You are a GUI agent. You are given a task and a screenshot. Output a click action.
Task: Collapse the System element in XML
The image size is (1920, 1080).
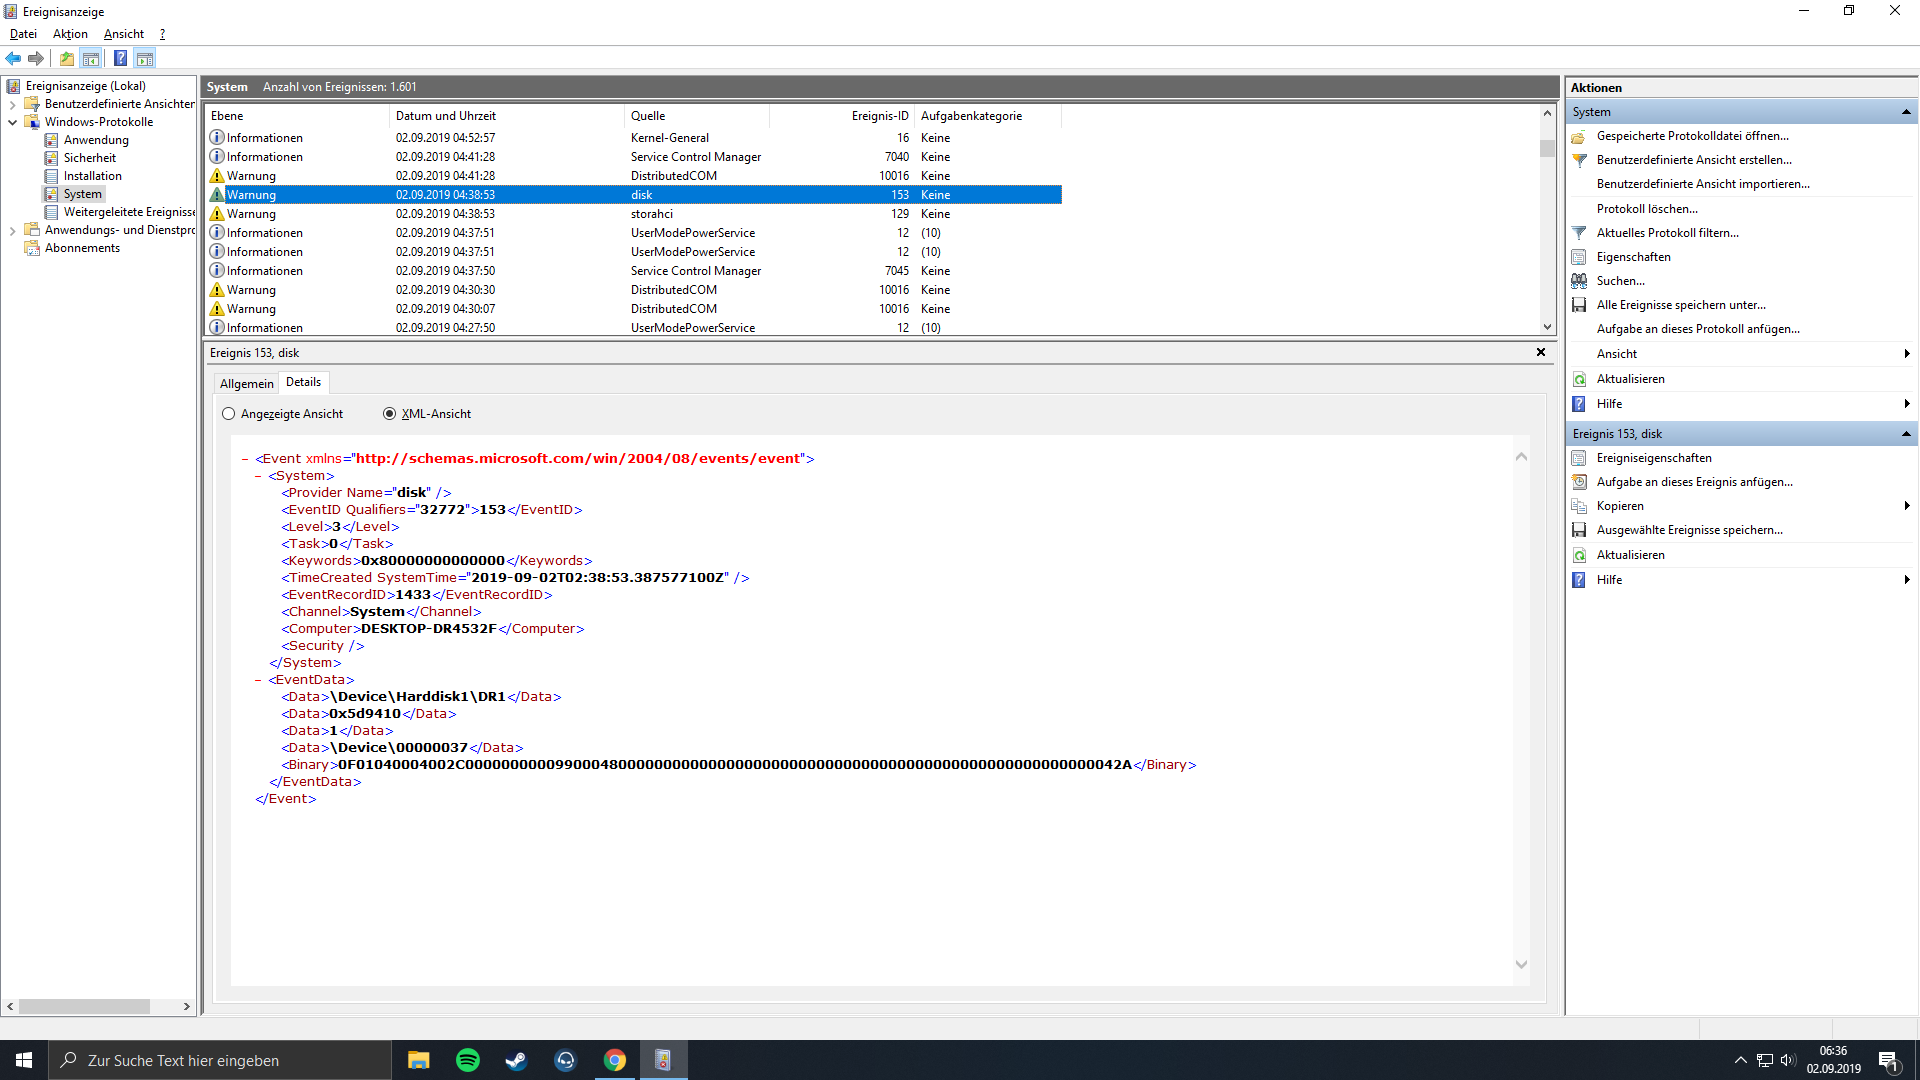click(258, 476)
